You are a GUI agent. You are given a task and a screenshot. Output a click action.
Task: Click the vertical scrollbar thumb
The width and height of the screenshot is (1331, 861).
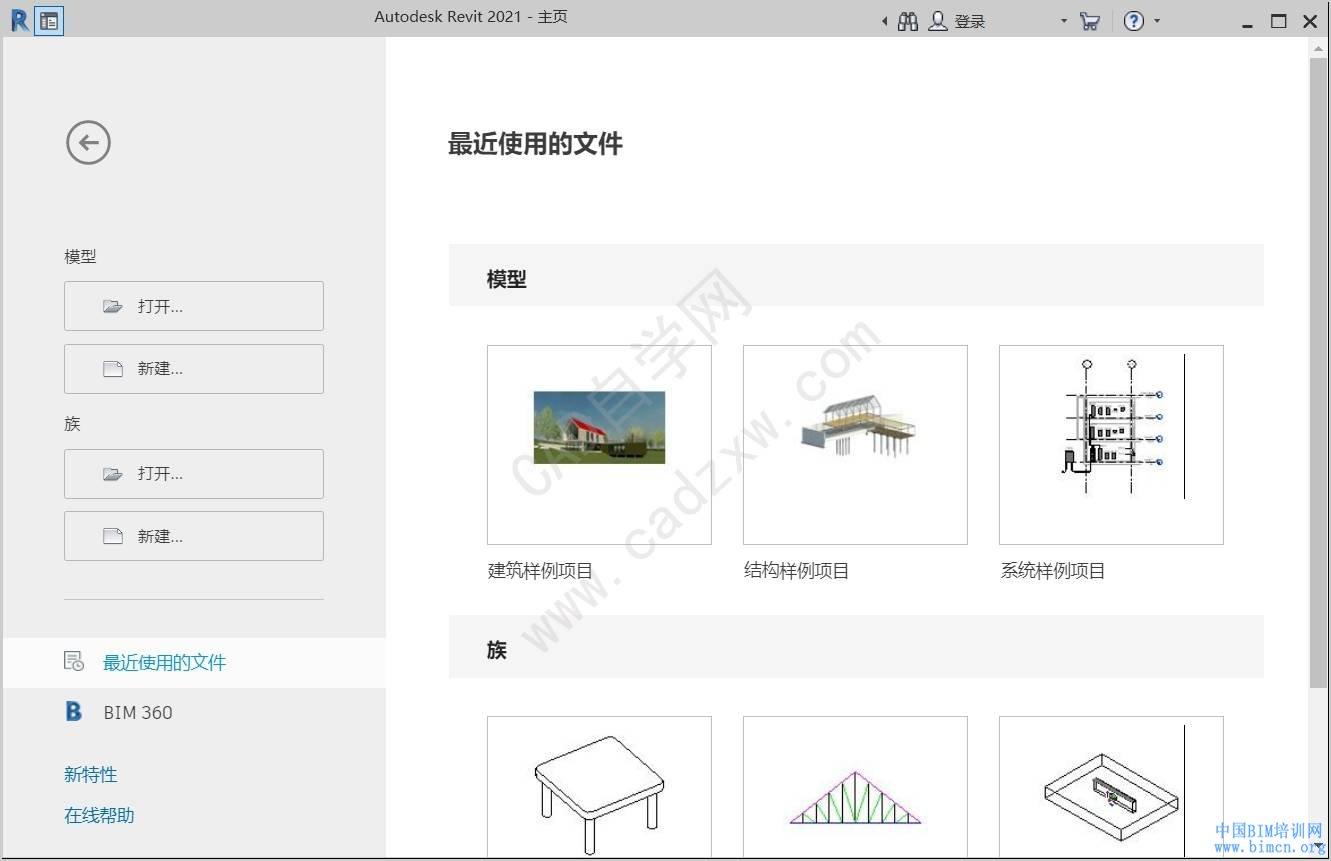tap(1318, 372)
